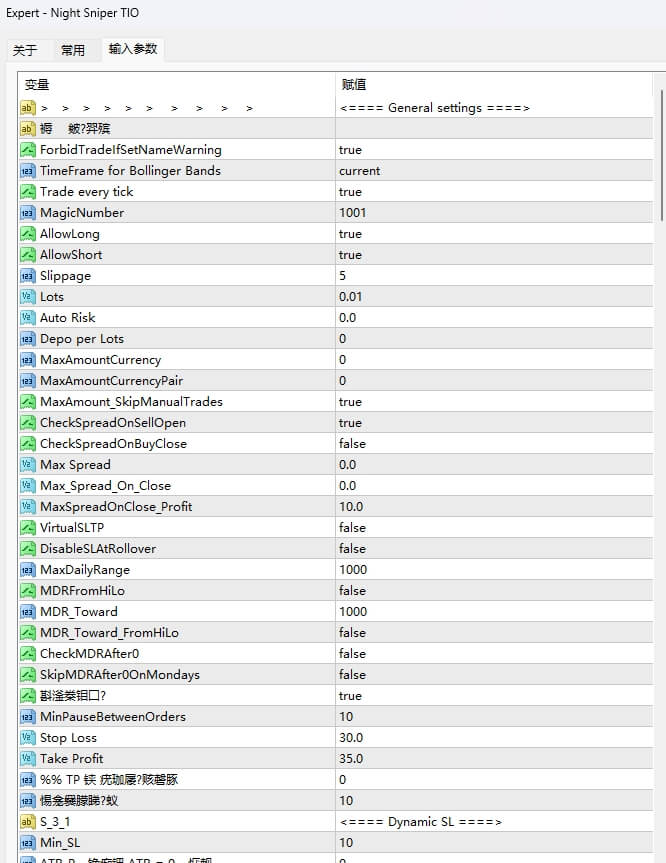
Task: Click the boolean icon beside VirtualSLTP
Action: pos(28,527)
